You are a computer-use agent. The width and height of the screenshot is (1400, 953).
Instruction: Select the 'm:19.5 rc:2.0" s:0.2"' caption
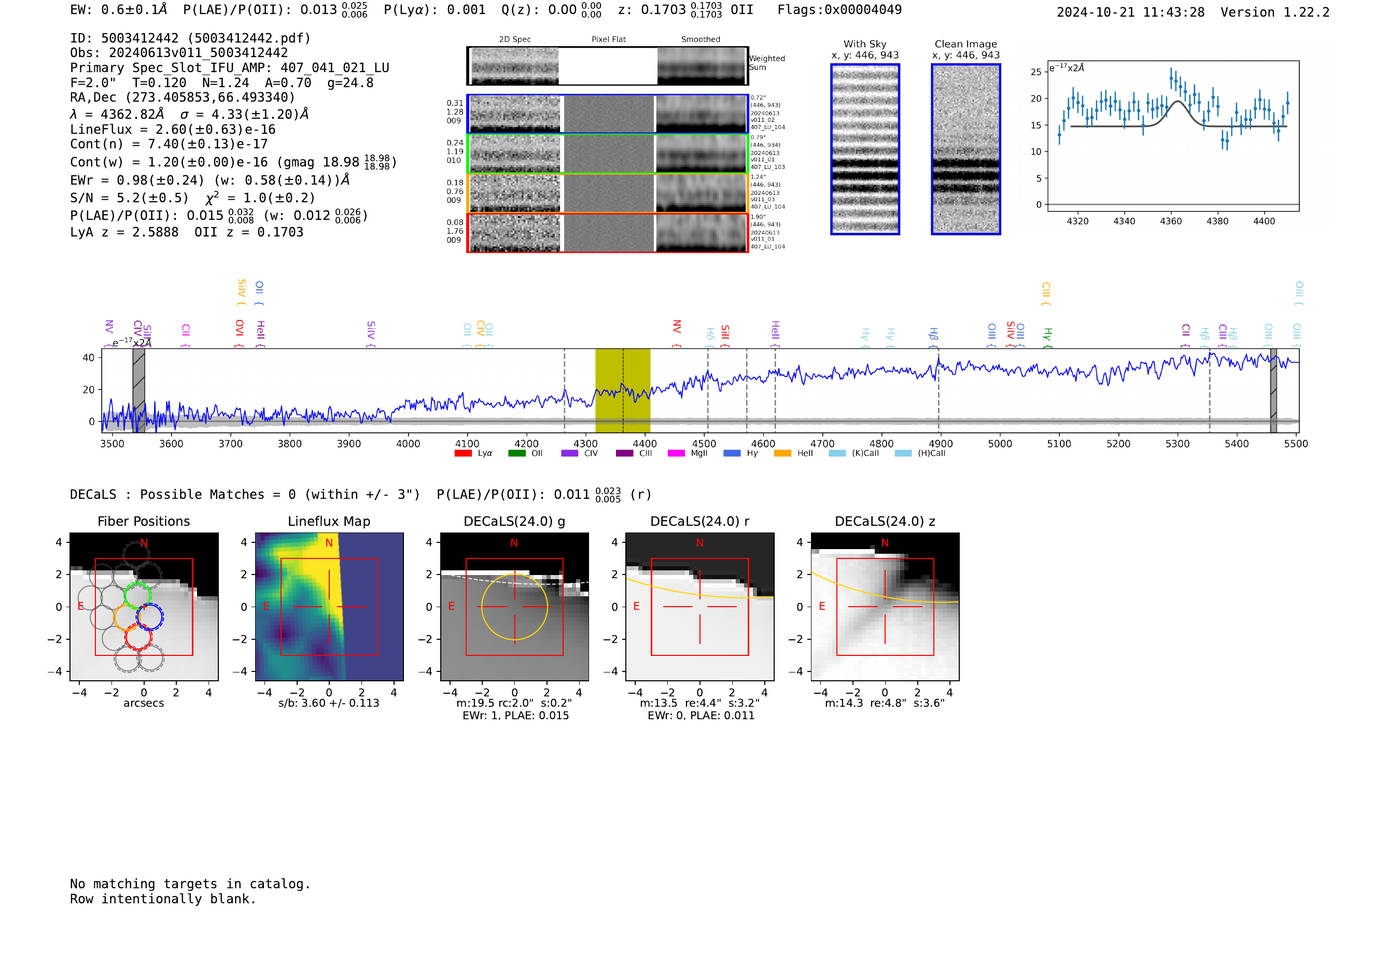click(515, 703)
